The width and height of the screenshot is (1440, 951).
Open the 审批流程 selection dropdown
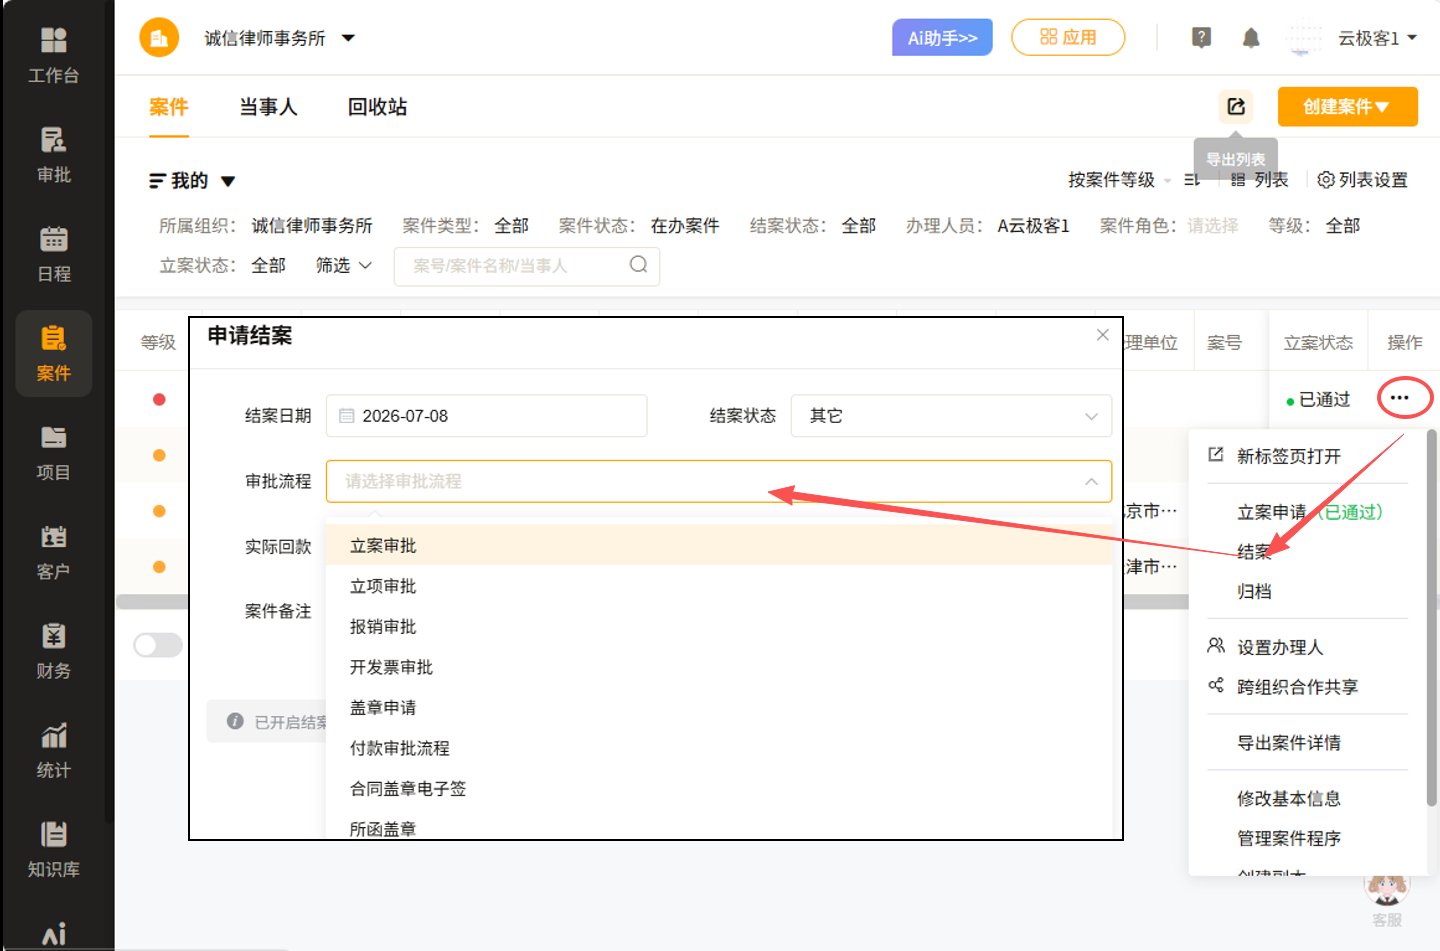[719, 481]
